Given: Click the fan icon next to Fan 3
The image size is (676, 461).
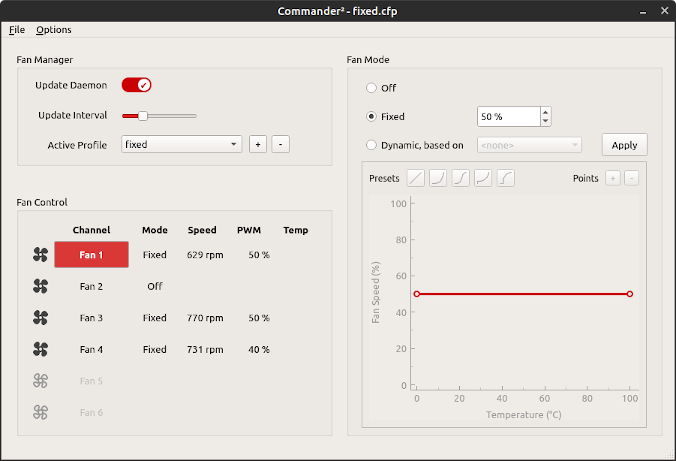Looking at the screenshot, I should (x=41, y=317).
